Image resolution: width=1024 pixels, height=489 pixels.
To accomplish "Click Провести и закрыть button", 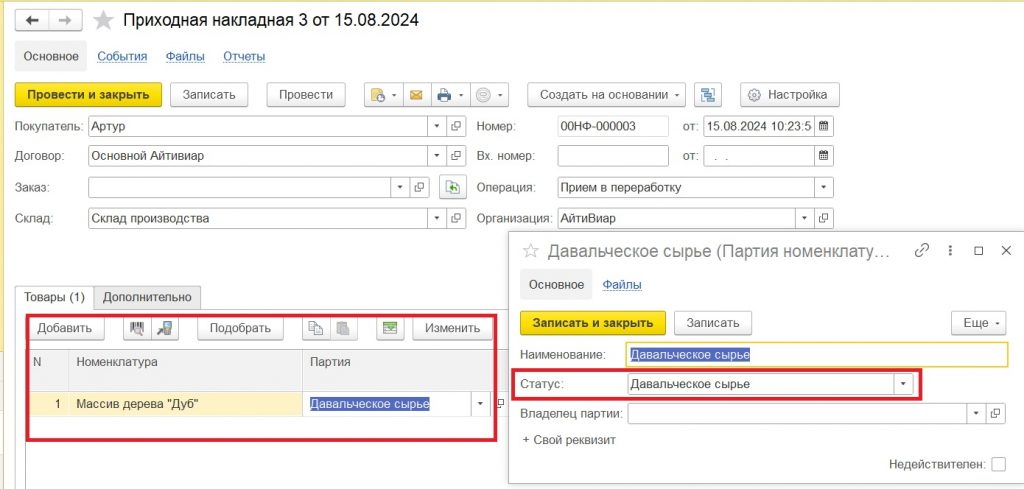I will point(88,95).
